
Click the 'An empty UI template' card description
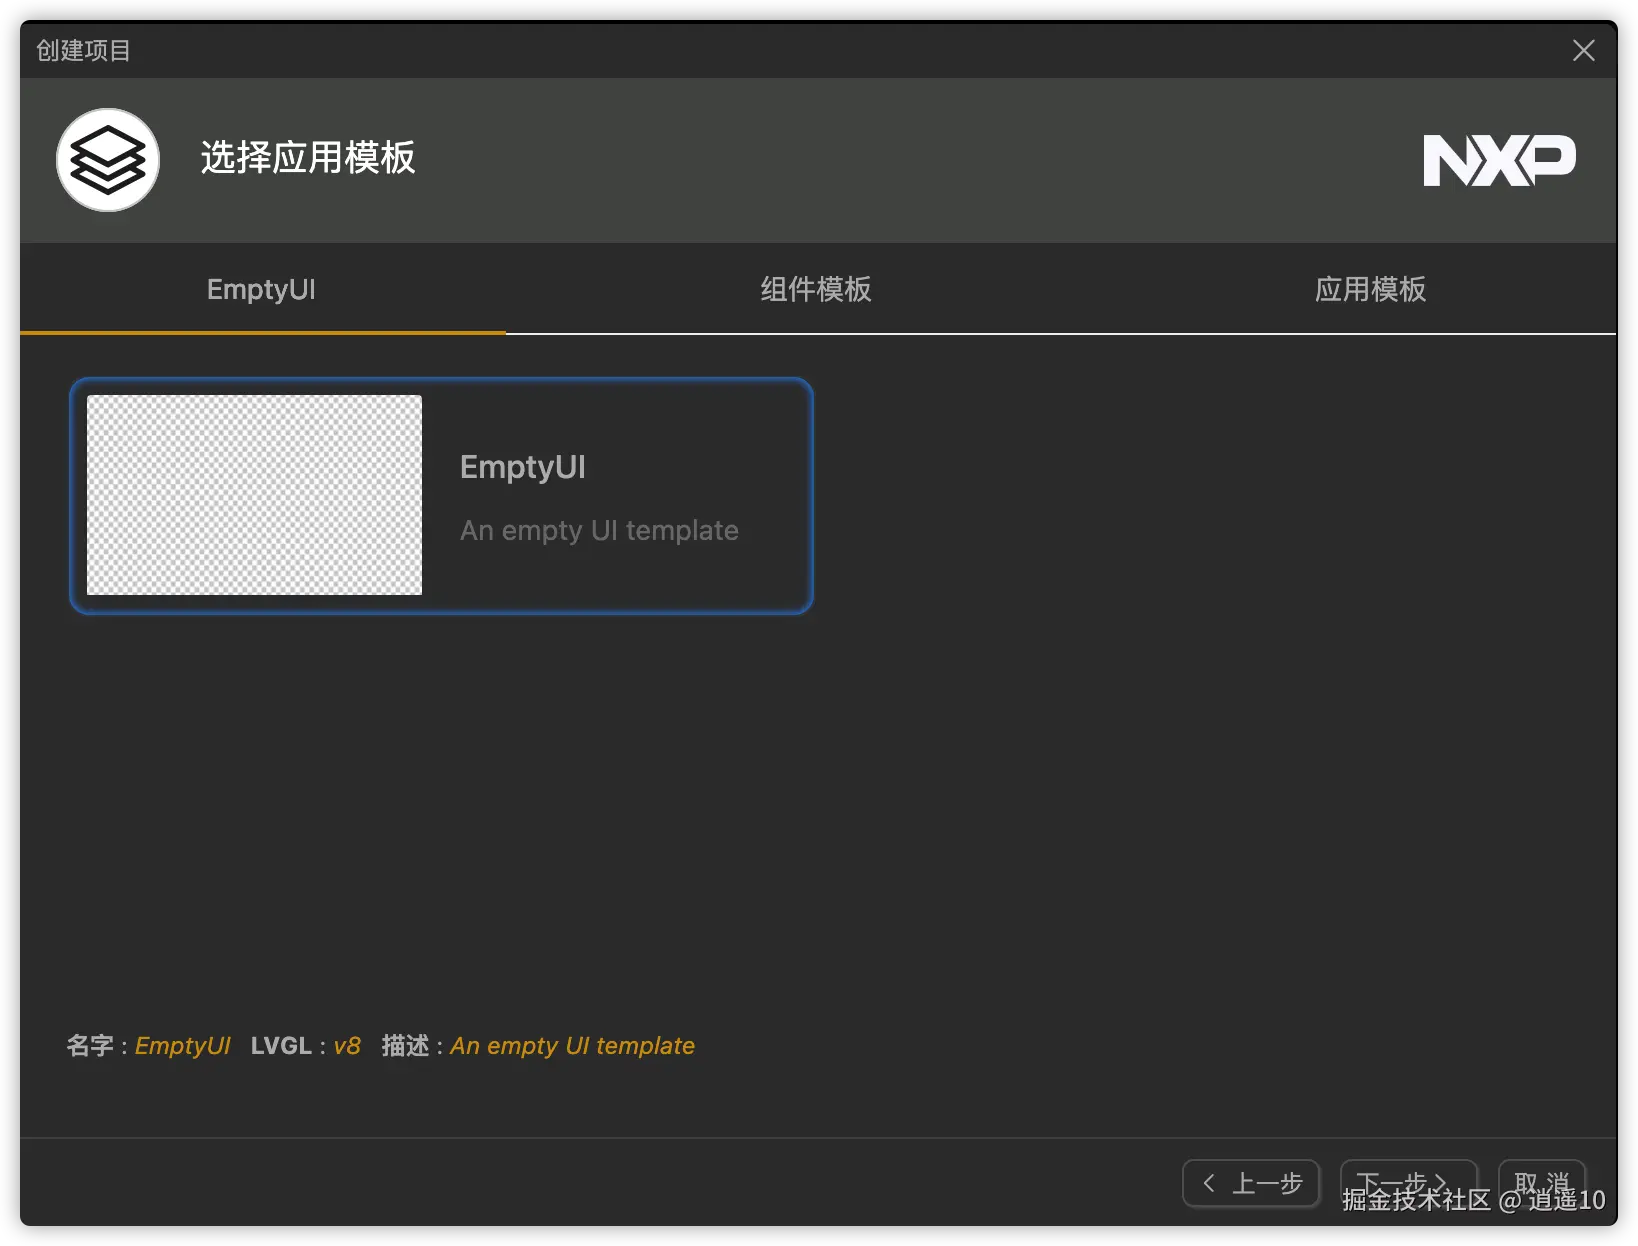tap(599, 530)
